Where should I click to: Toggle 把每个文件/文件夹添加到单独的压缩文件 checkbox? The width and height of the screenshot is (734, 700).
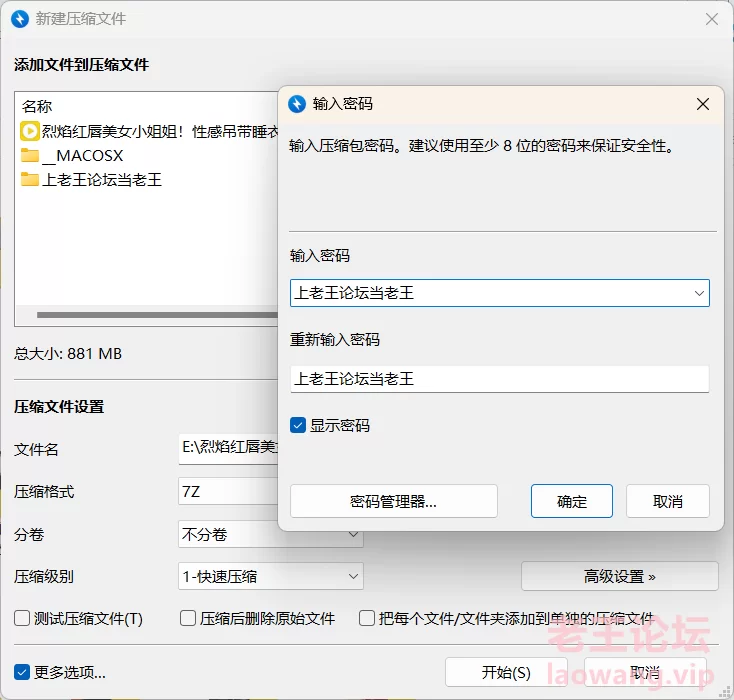[x=367, y=618]
